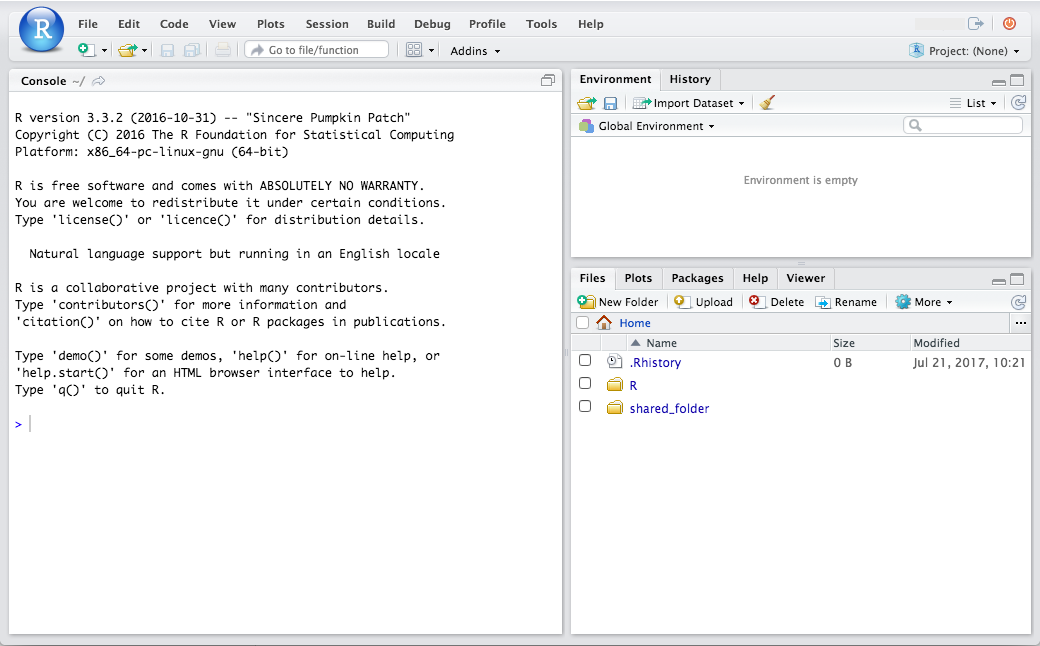Open the Import Dataset dropdown
The image size is (1040, 646).
688,103
